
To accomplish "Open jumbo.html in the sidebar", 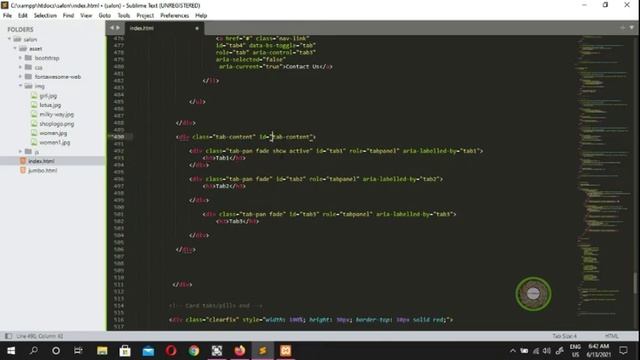I will click(42, 170).
